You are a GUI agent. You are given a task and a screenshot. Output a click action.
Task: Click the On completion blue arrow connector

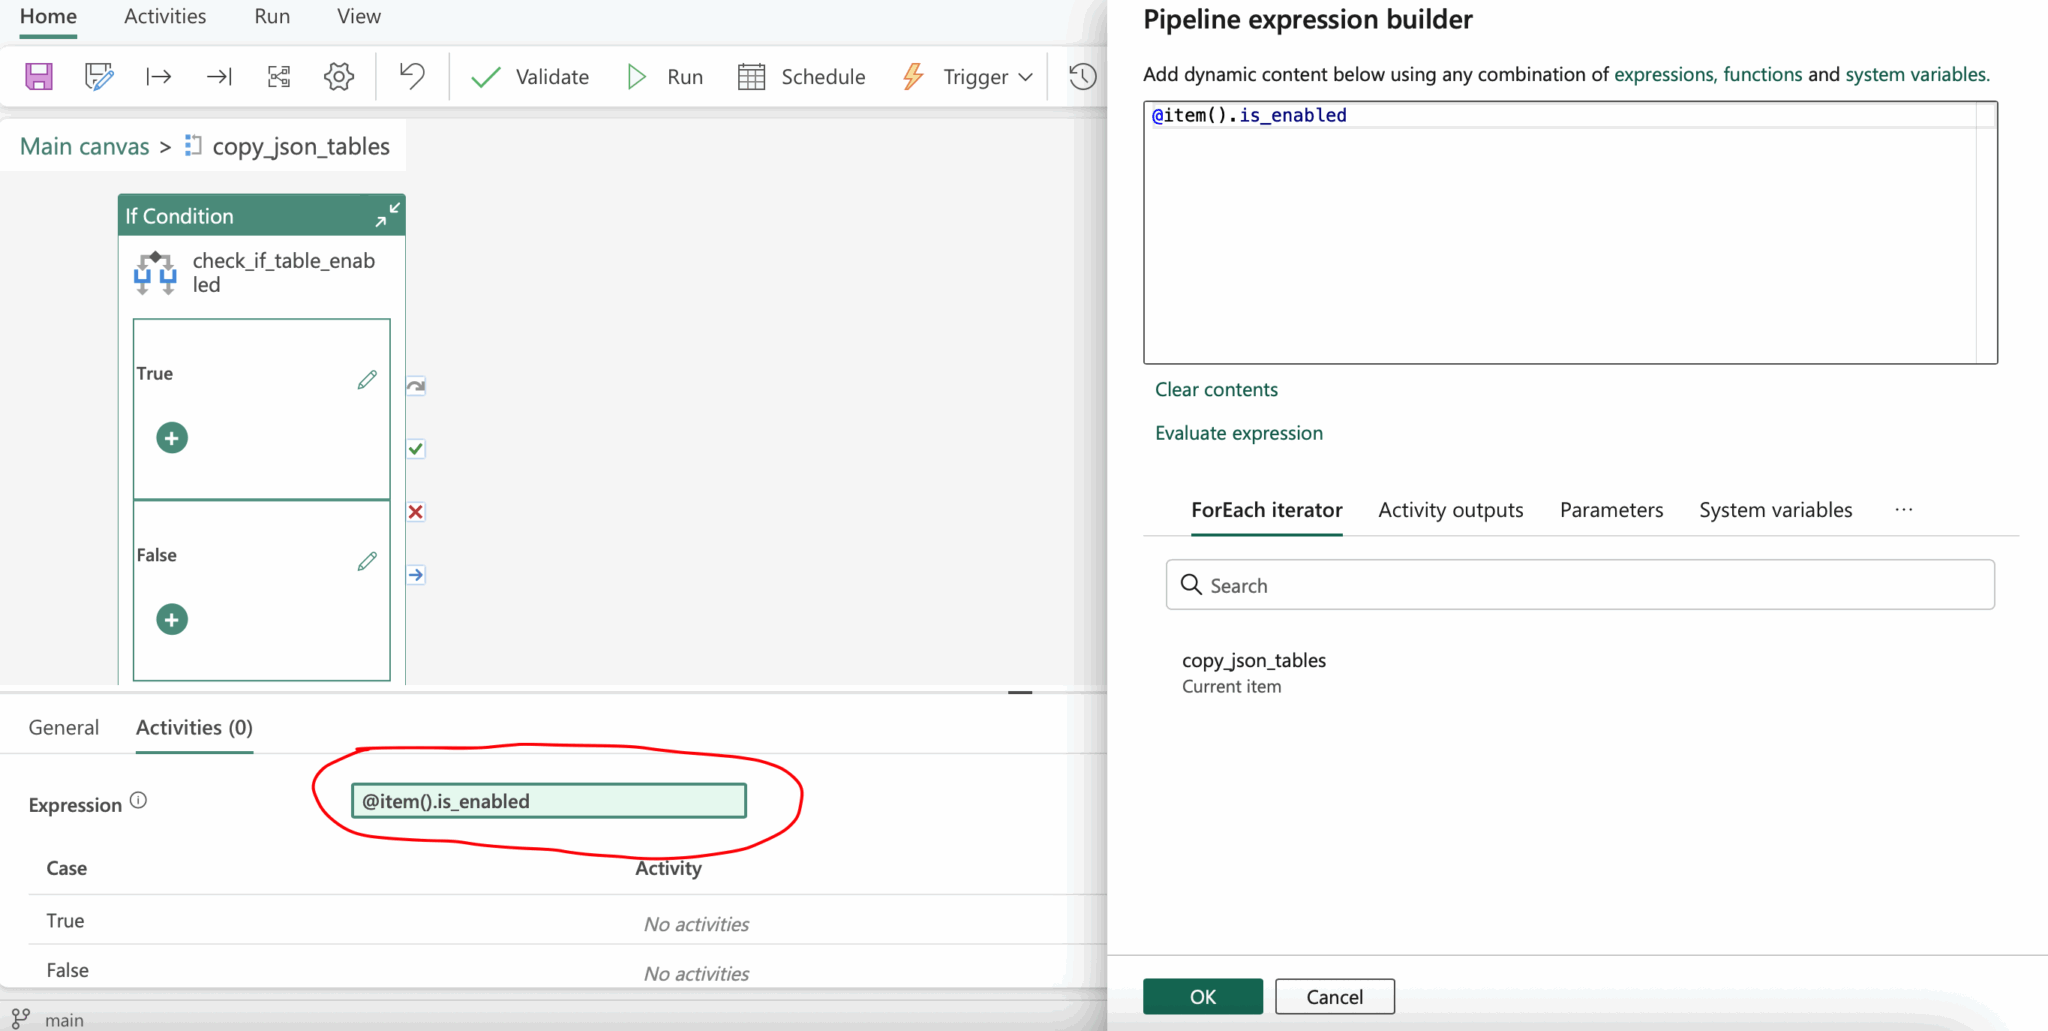416,575
